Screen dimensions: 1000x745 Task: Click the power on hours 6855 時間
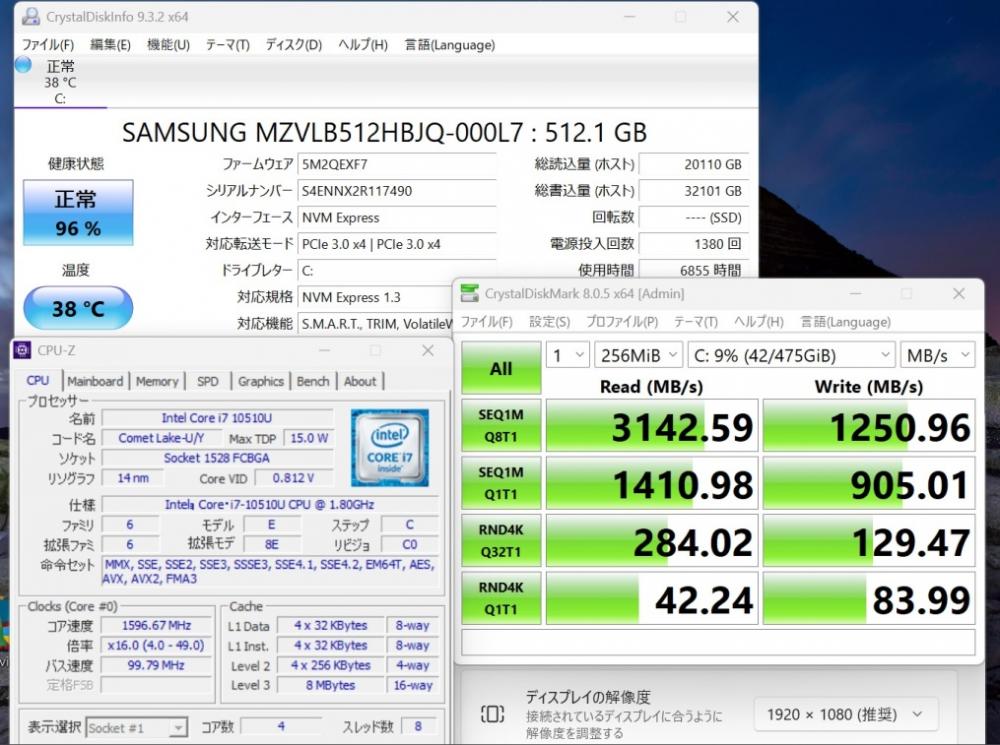tap(693, 270)
